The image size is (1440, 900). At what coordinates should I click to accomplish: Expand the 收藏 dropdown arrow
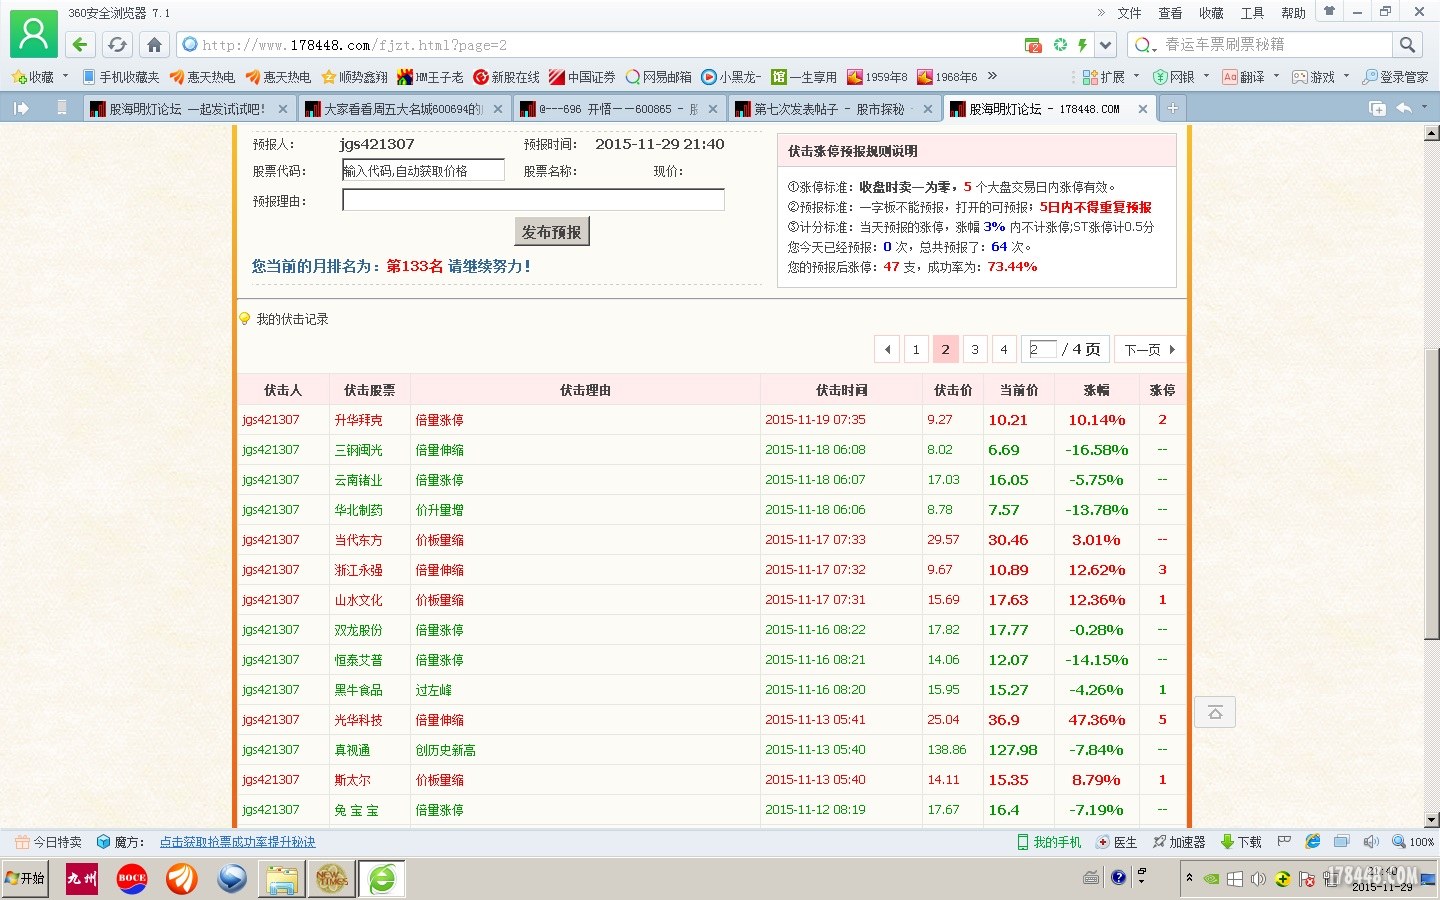(x=65, y=76)
